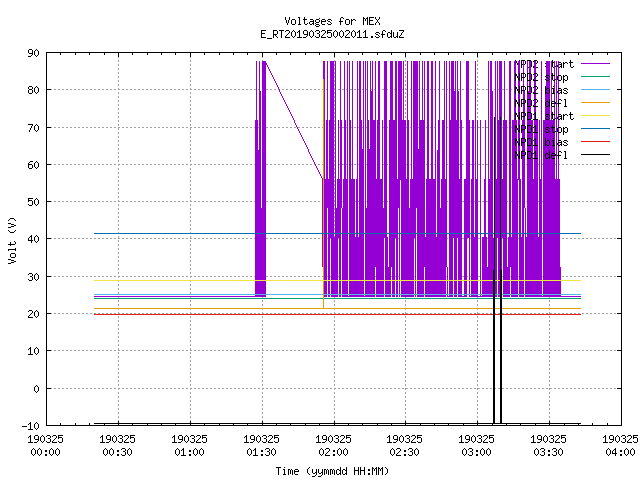Click the 'NPD2 stop' legend label
The width and height of the screenshot is (640, 480).
pos(541,77)
